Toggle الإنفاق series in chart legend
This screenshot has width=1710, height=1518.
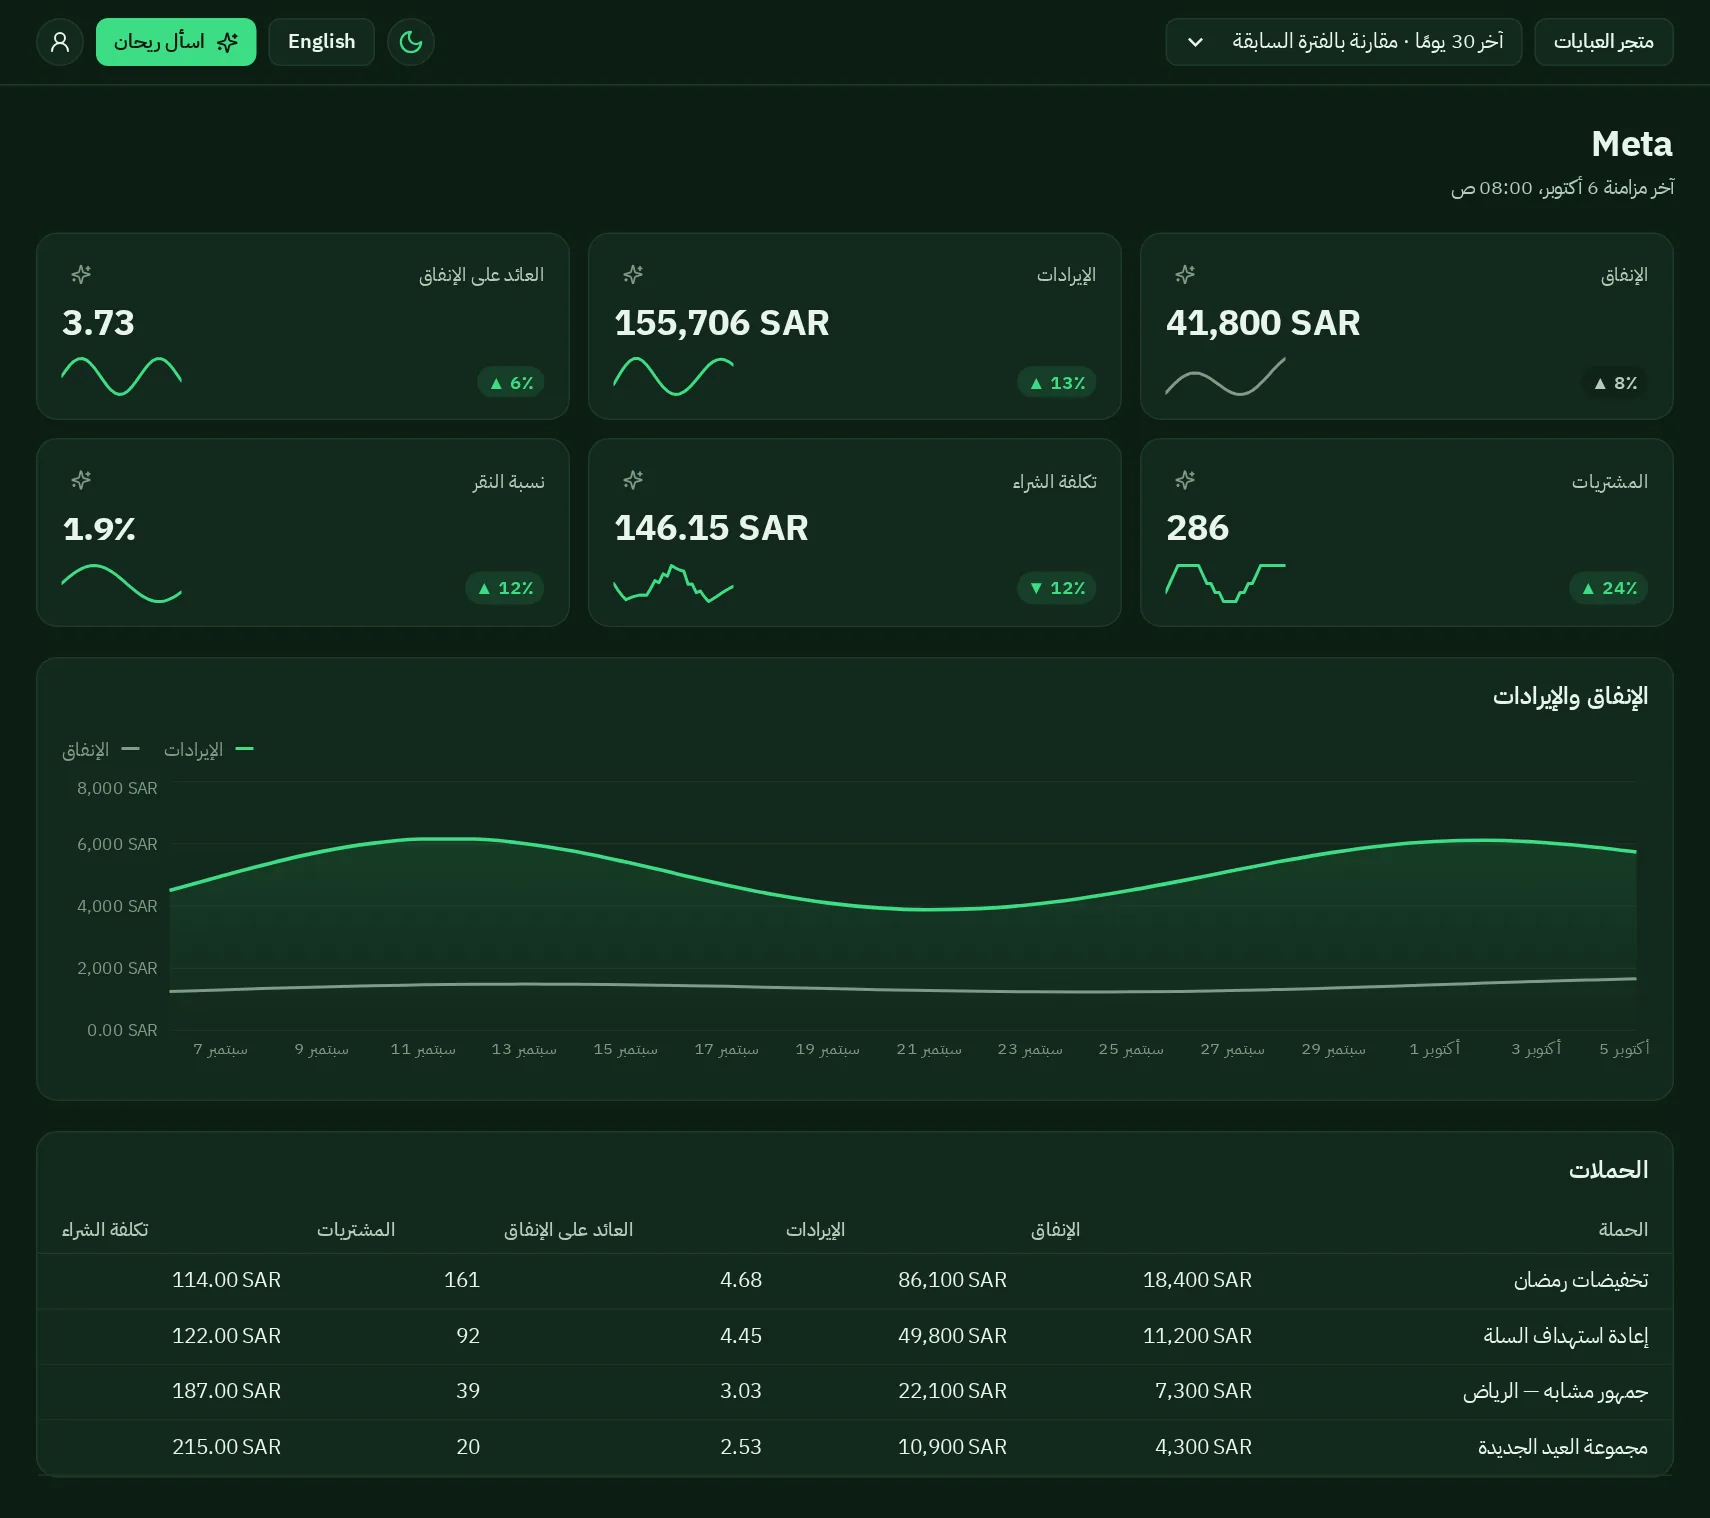[100, 750]
